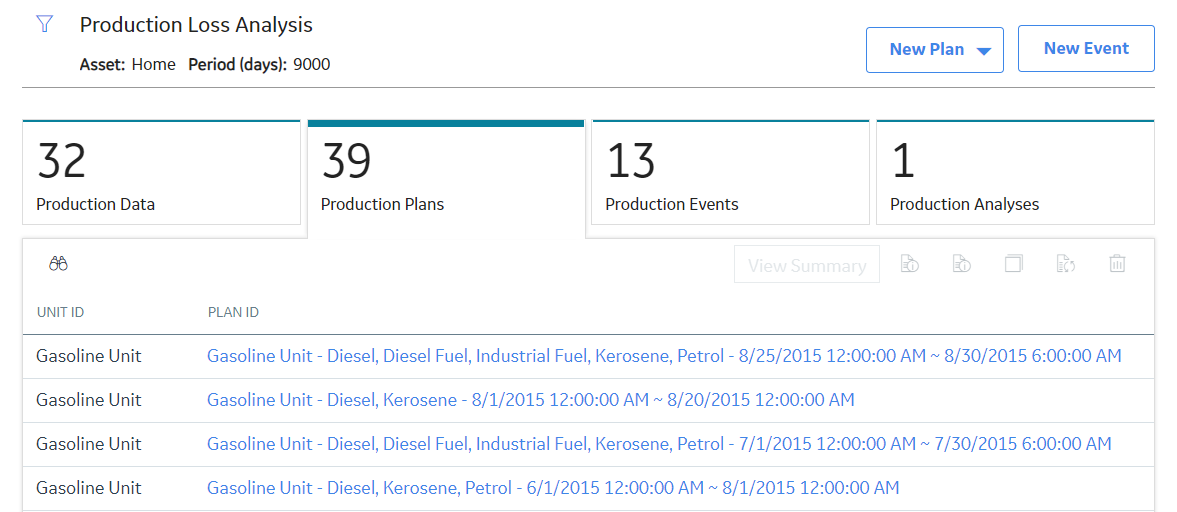Switch to the Production Data tab
The height and width of the screenshot is (512, 1177).
[161, 172]
